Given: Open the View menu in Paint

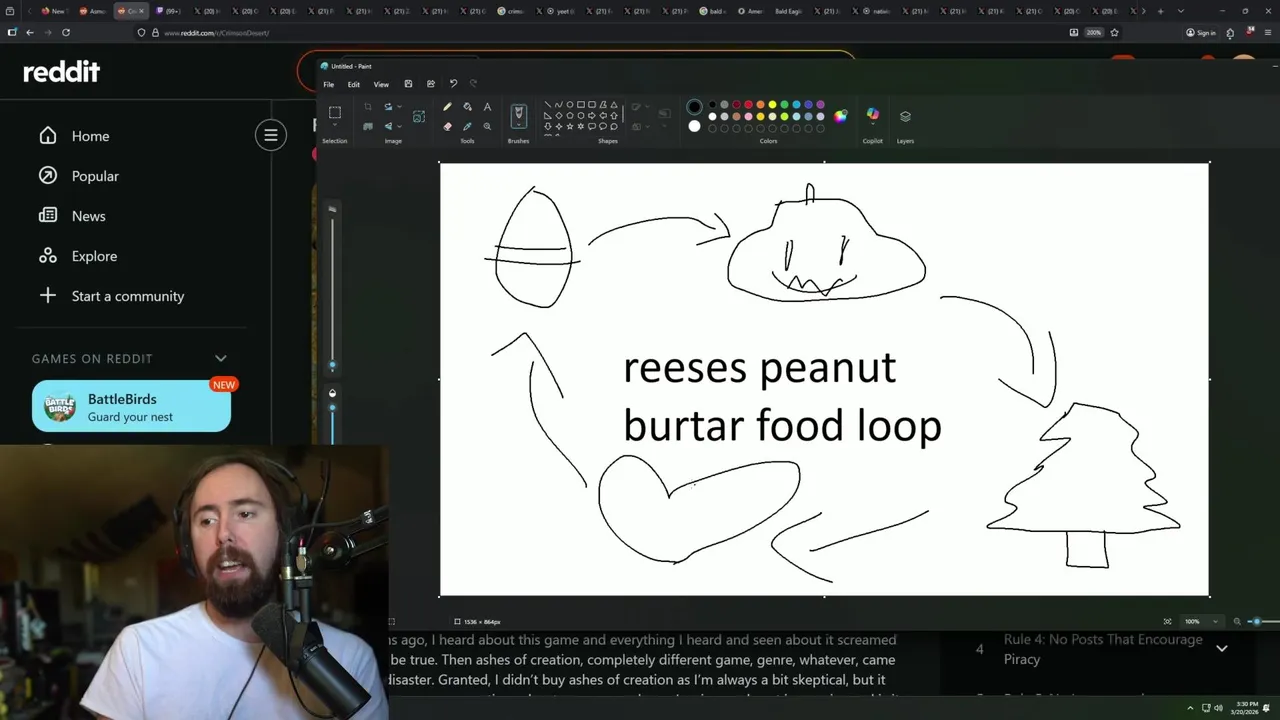Looking at the screenshot, I should (x=381, y=84).
